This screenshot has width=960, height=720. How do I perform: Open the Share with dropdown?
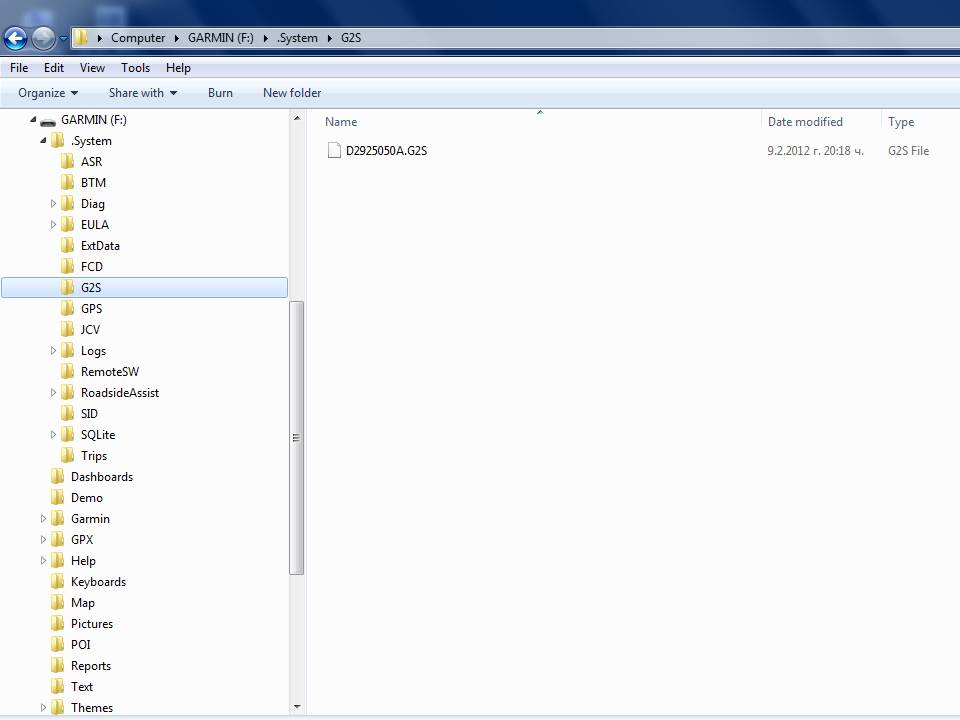click(x=142, y=93)
